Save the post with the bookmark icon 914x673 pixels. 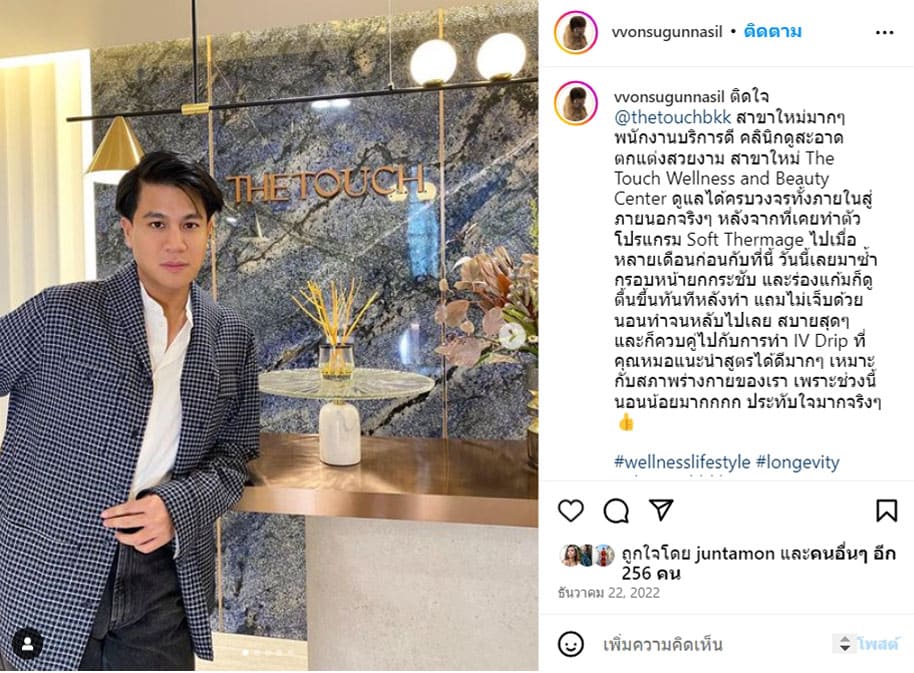click(886, 510)
